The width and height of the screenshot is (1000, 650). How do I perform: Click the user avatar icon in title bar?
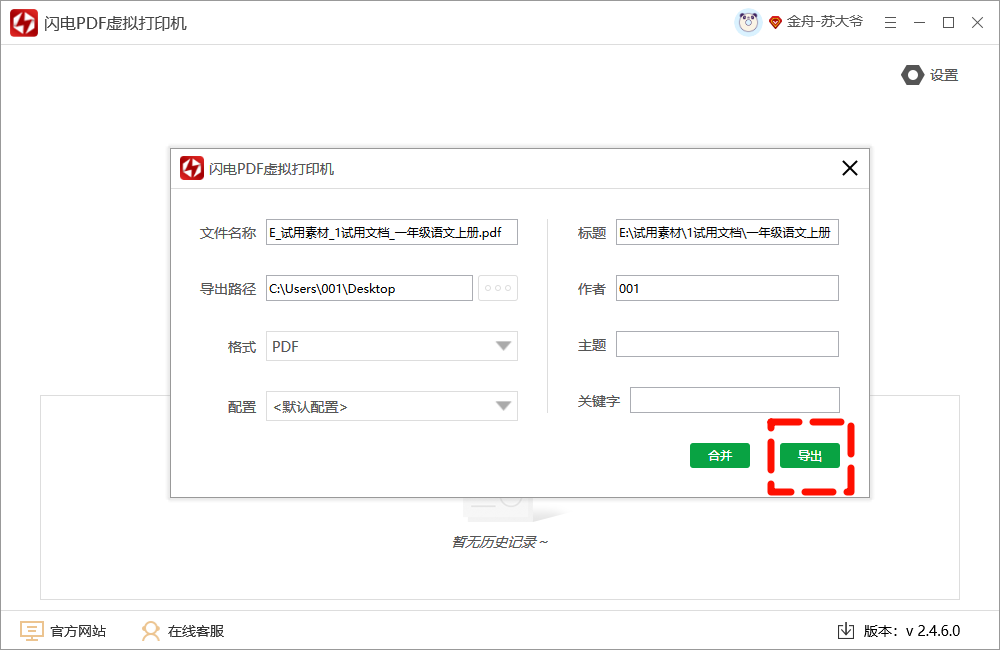point(748,23)
